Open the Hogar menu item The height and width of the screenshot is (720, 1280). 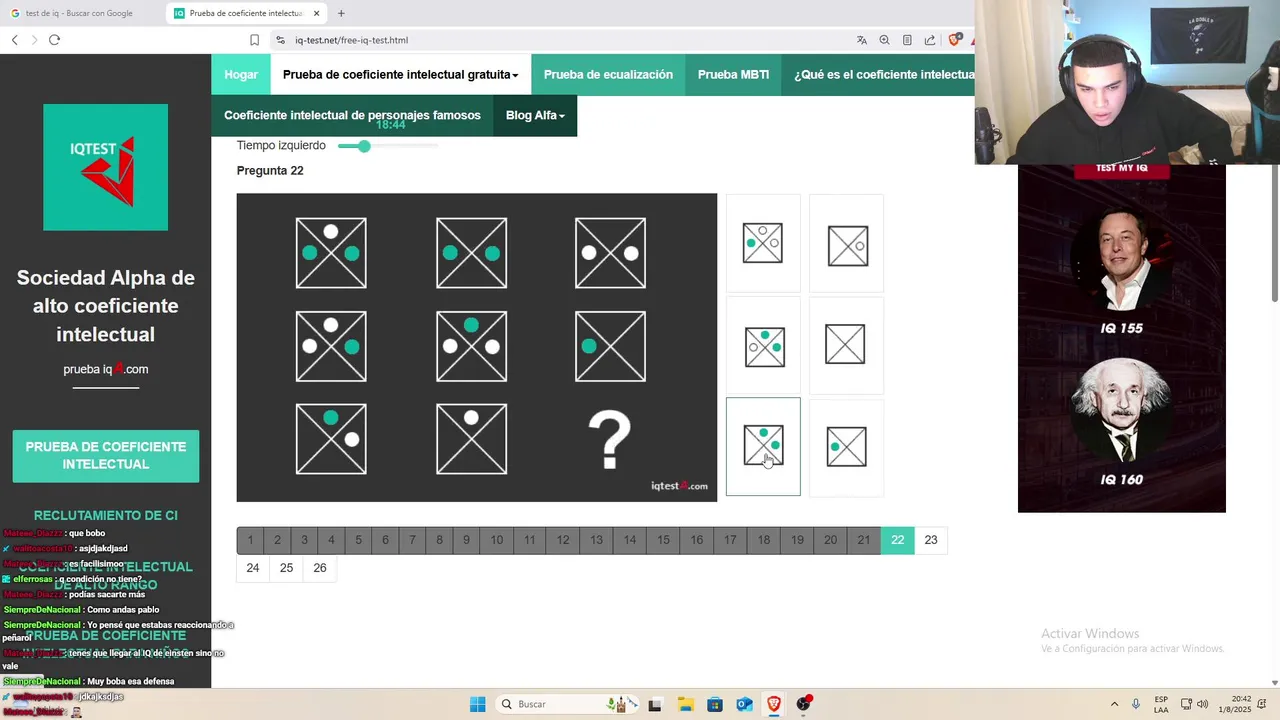(x=241, y=75)
